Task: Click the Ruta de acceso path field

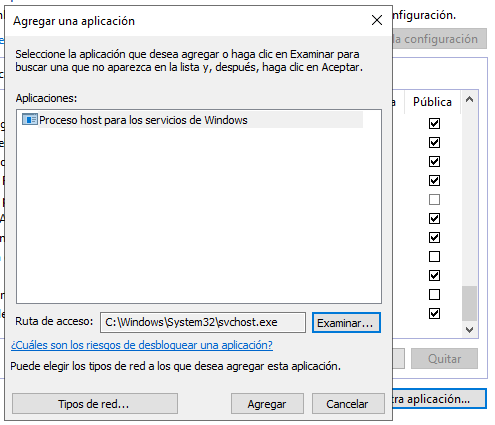Action: pyautogui.click(x=203, y=322)
